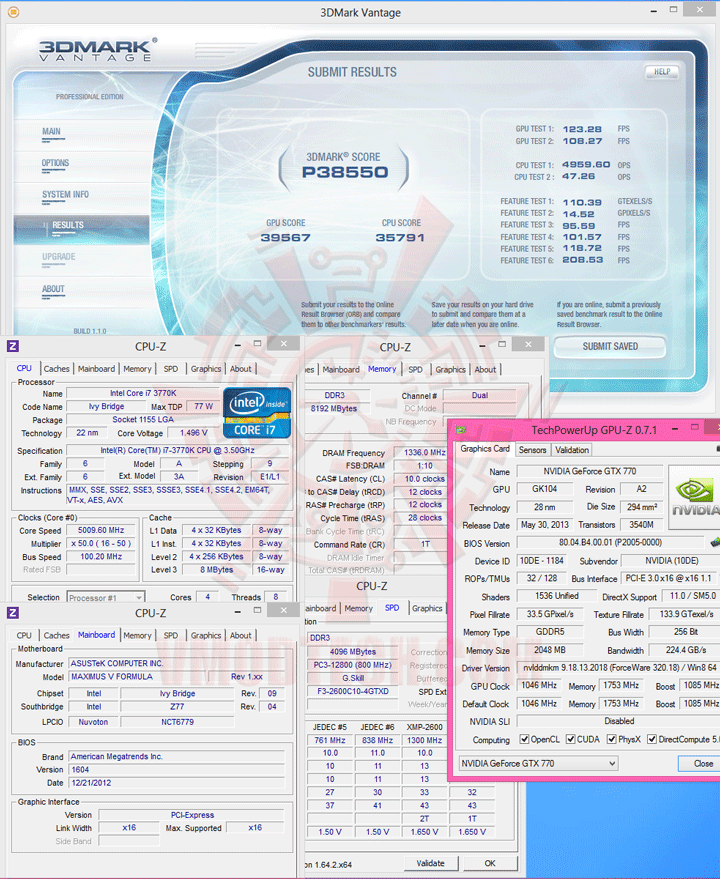Open UPGRADE in 3DMark Vantage sidebar
The height and width of the screenshot is (879, 720).
tap(58, 257)
